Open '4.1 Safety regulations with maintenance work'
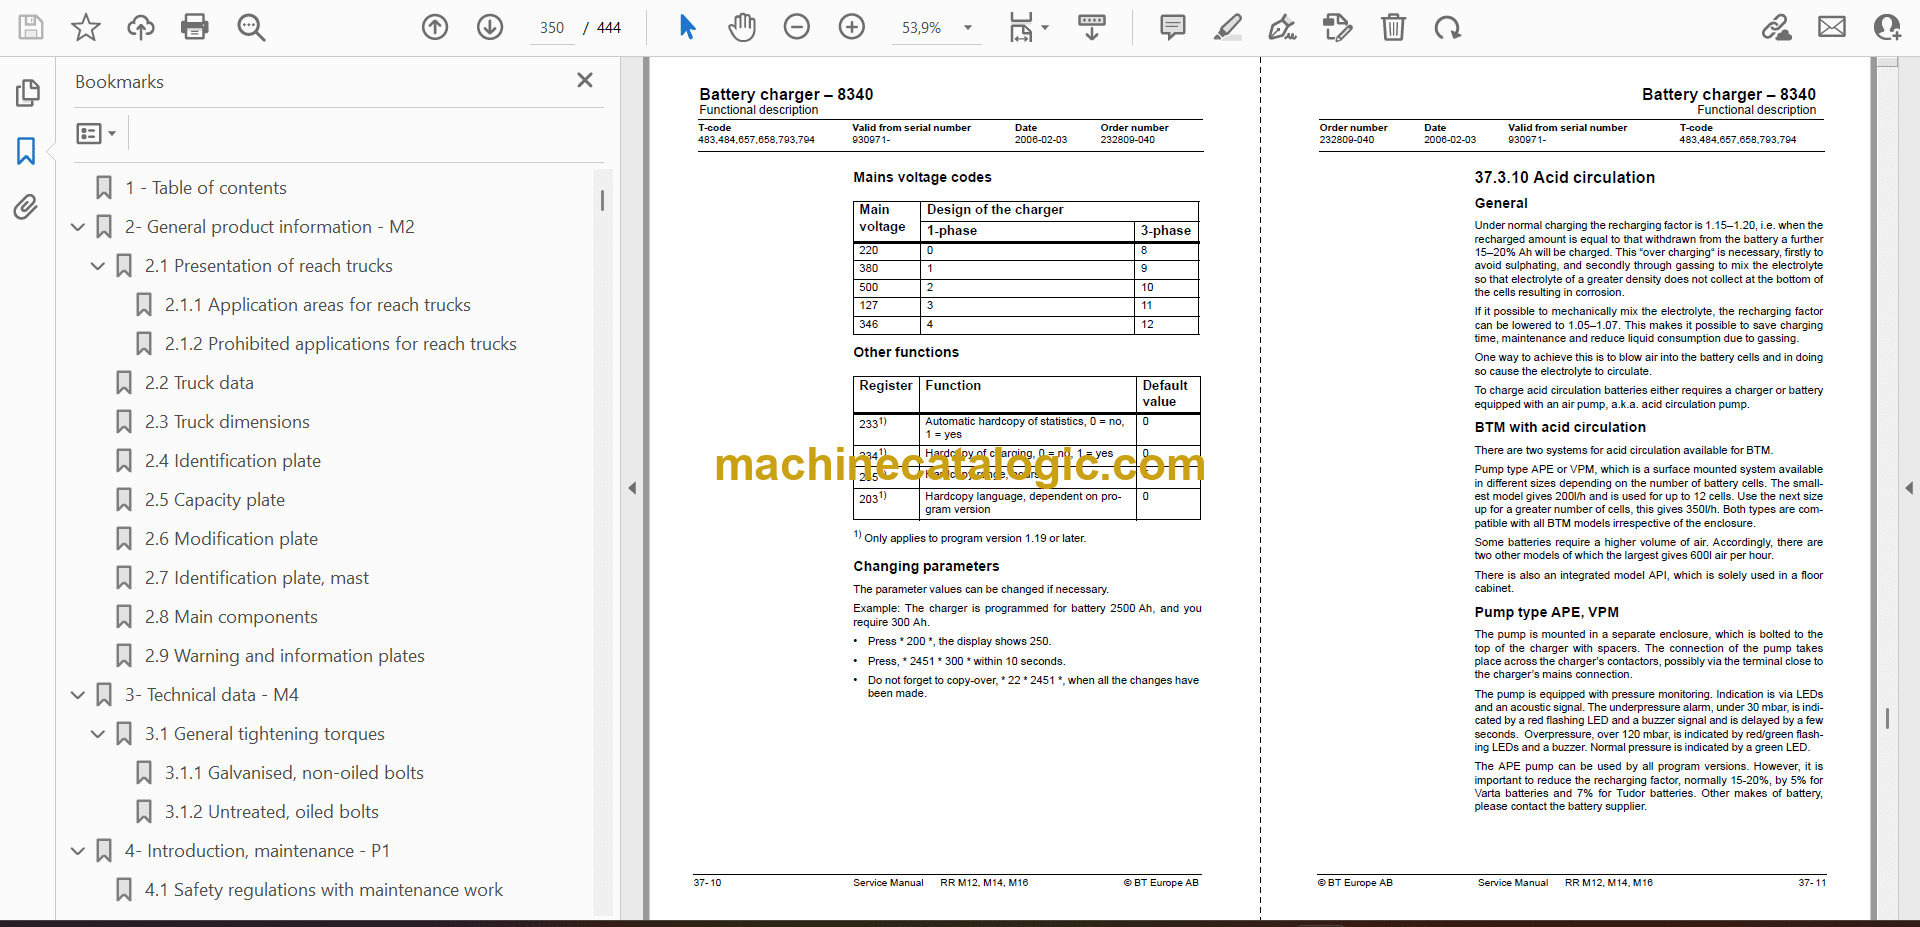Image resolution: width=1920 pixels, height=927 pixels. [x=323, y=890]
